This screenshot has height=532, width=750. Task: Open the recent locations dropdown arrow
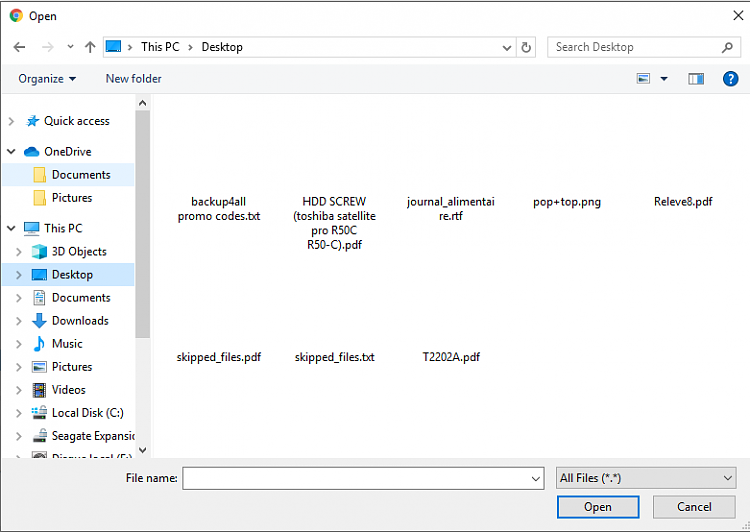[x=70, y=47]
